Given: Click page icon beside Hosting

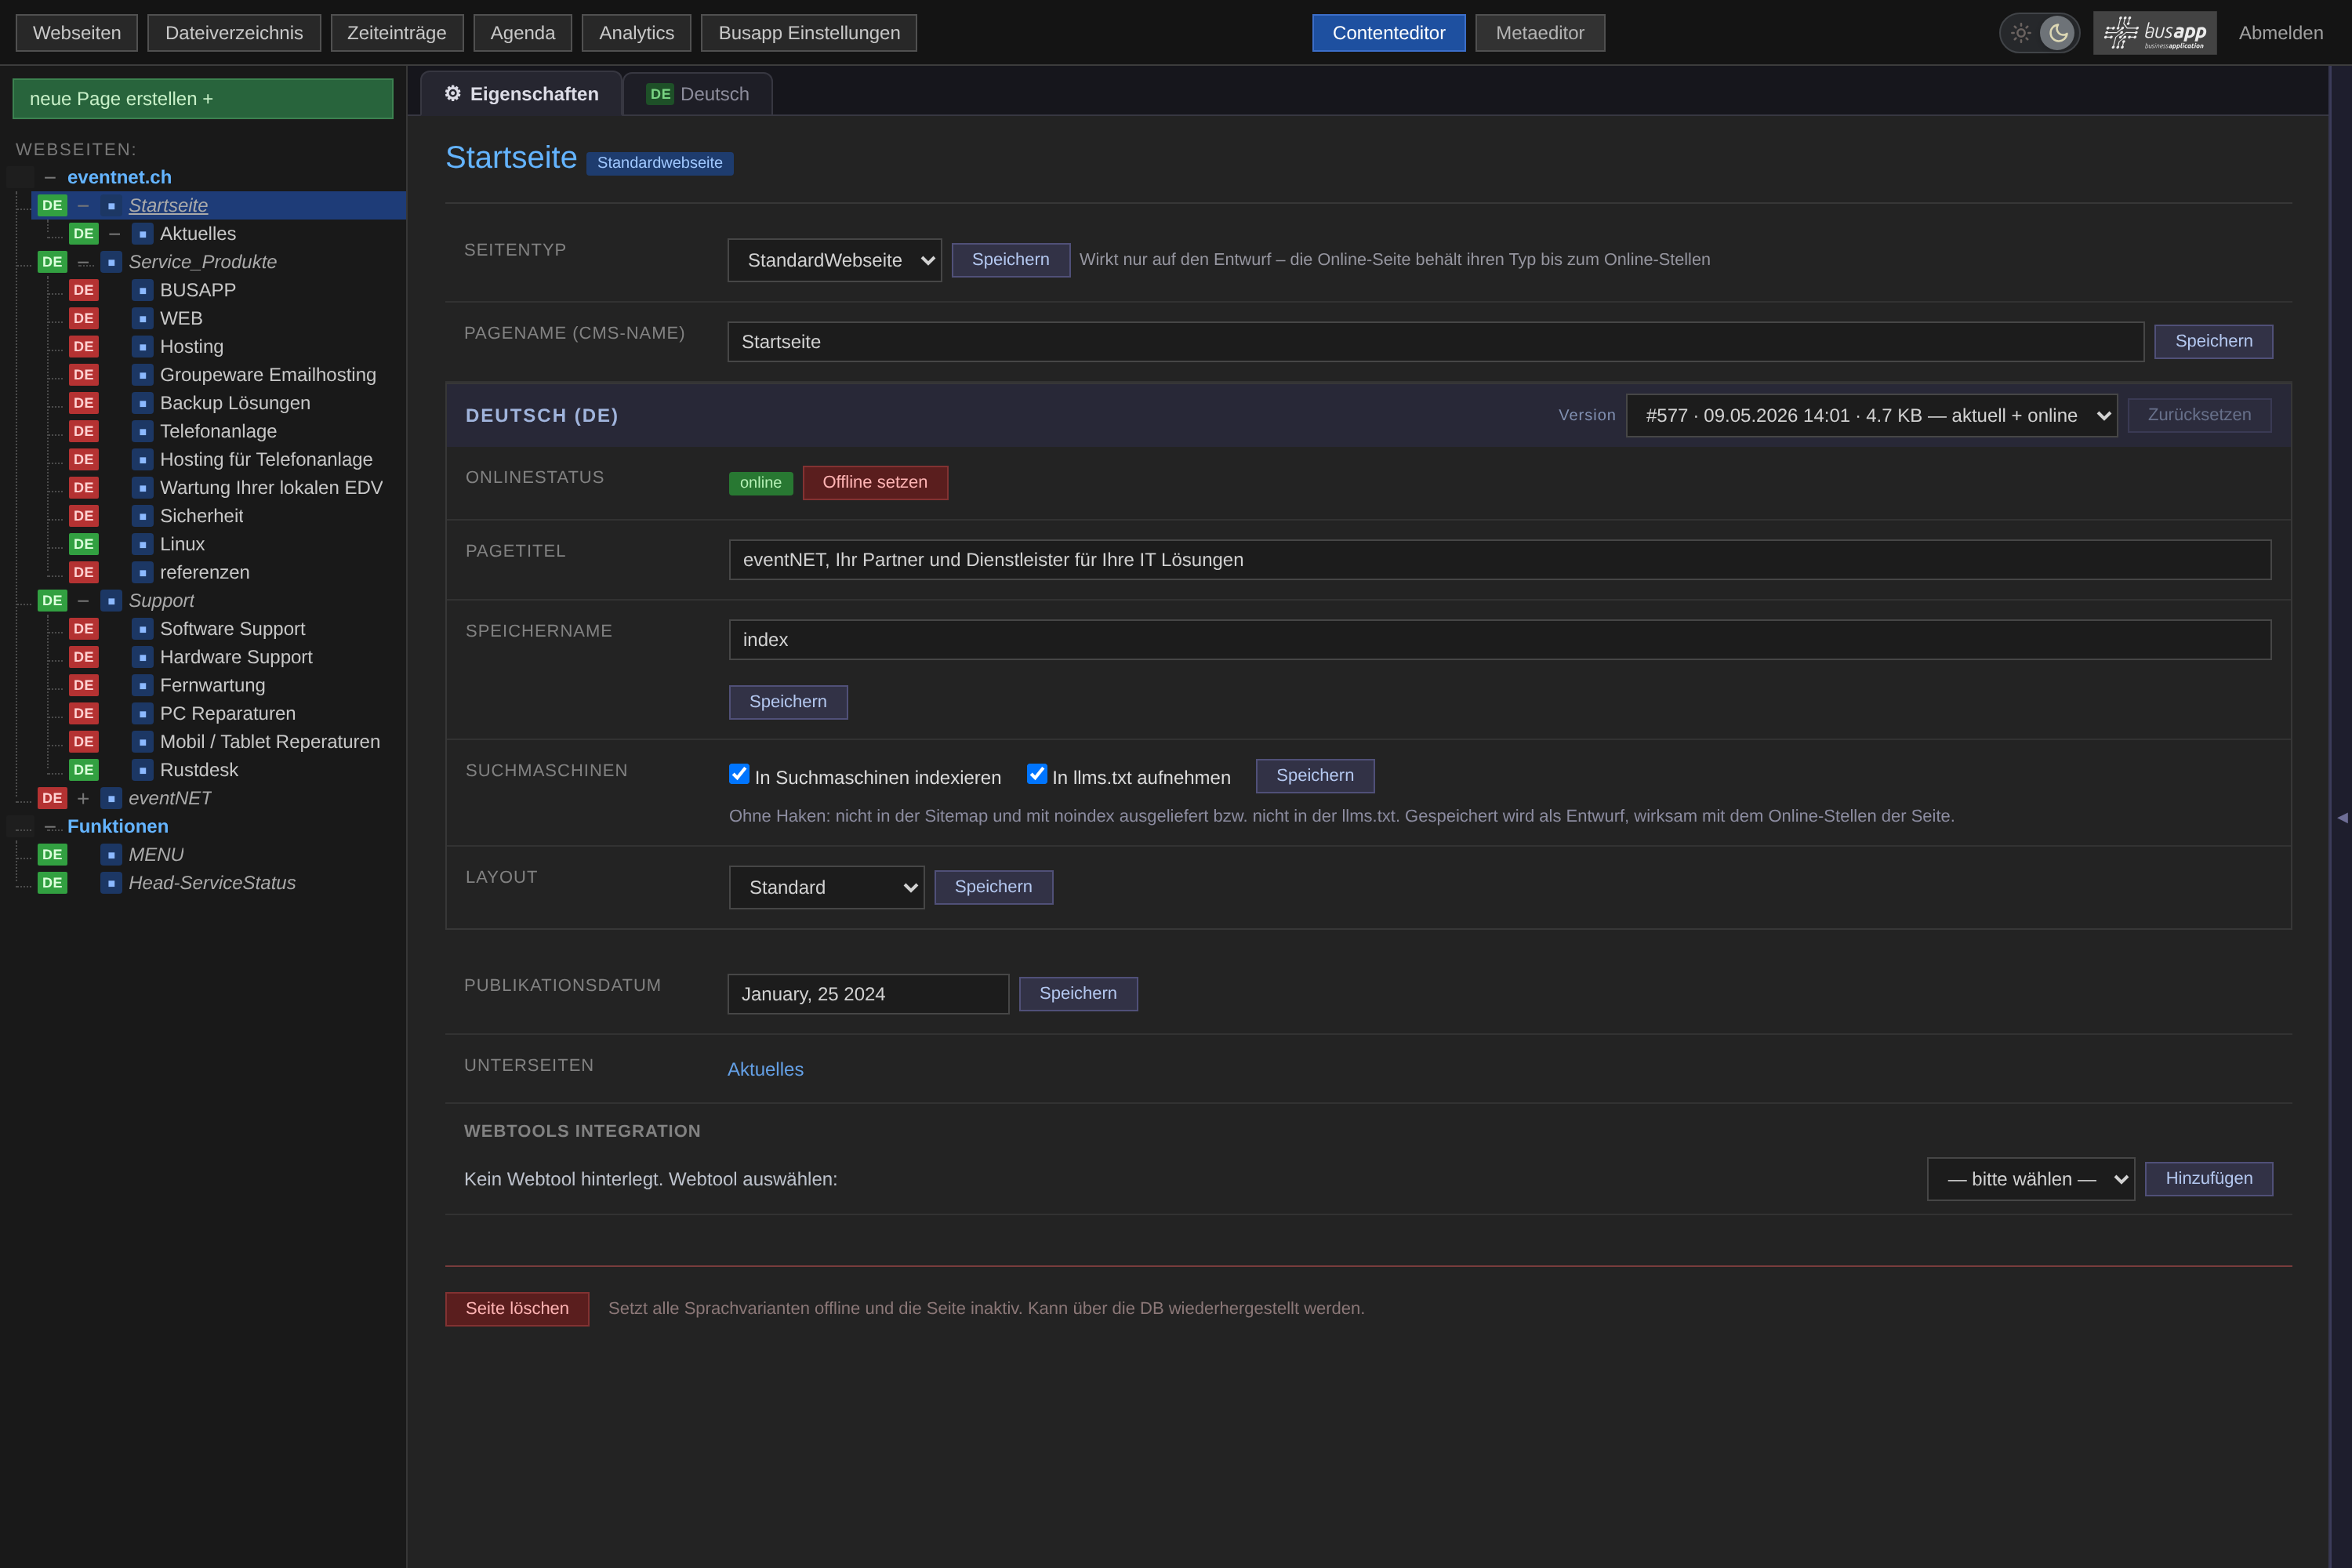Looking at the screenshot, I should pos(143,347).
